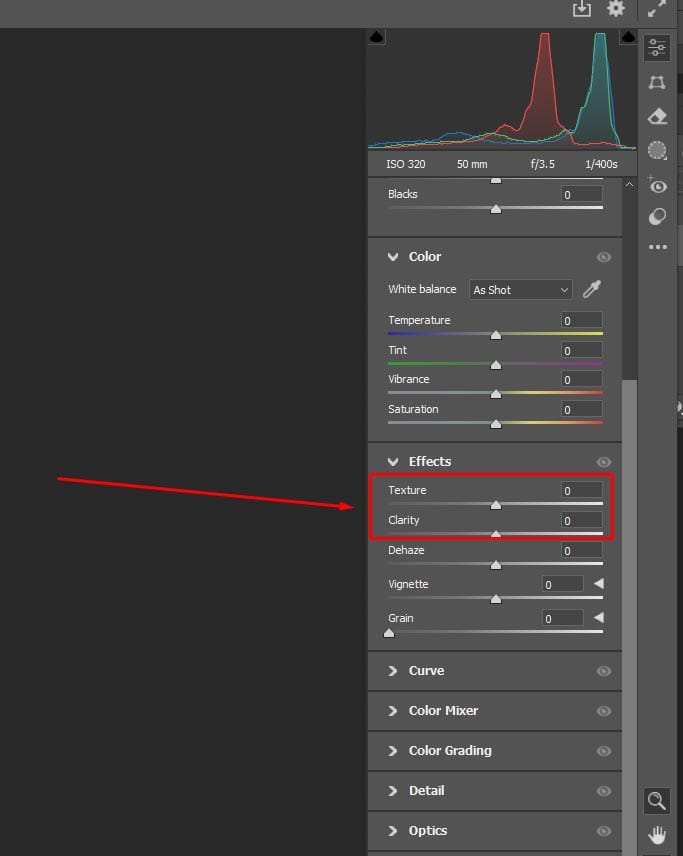The width and height of the screenshot is (683, 856).
Task: Click the Texture value field
Action: (582, 490)
